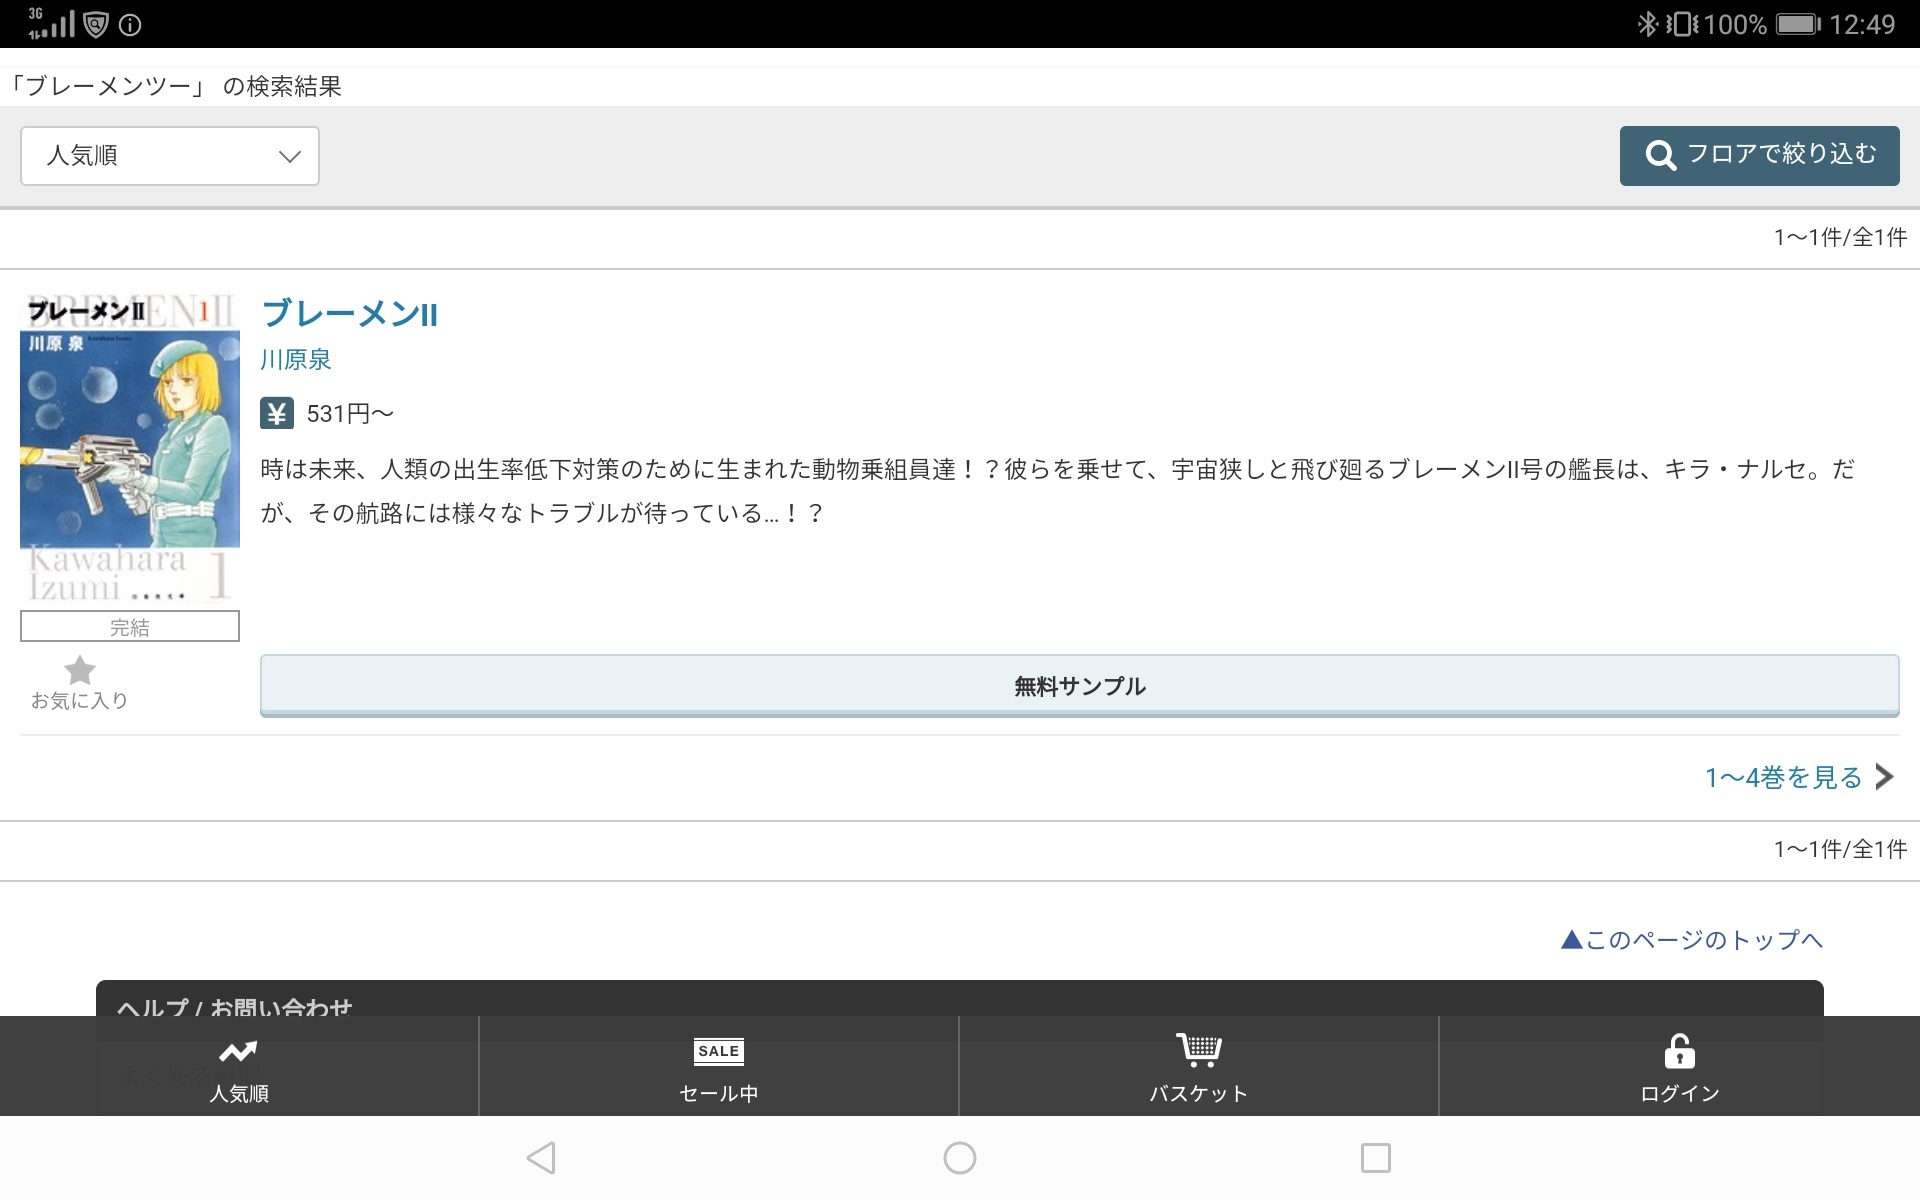Screen dimensions: 1920x1200
Task: Open the recent apps square button
Action: pos(1375,1158)
